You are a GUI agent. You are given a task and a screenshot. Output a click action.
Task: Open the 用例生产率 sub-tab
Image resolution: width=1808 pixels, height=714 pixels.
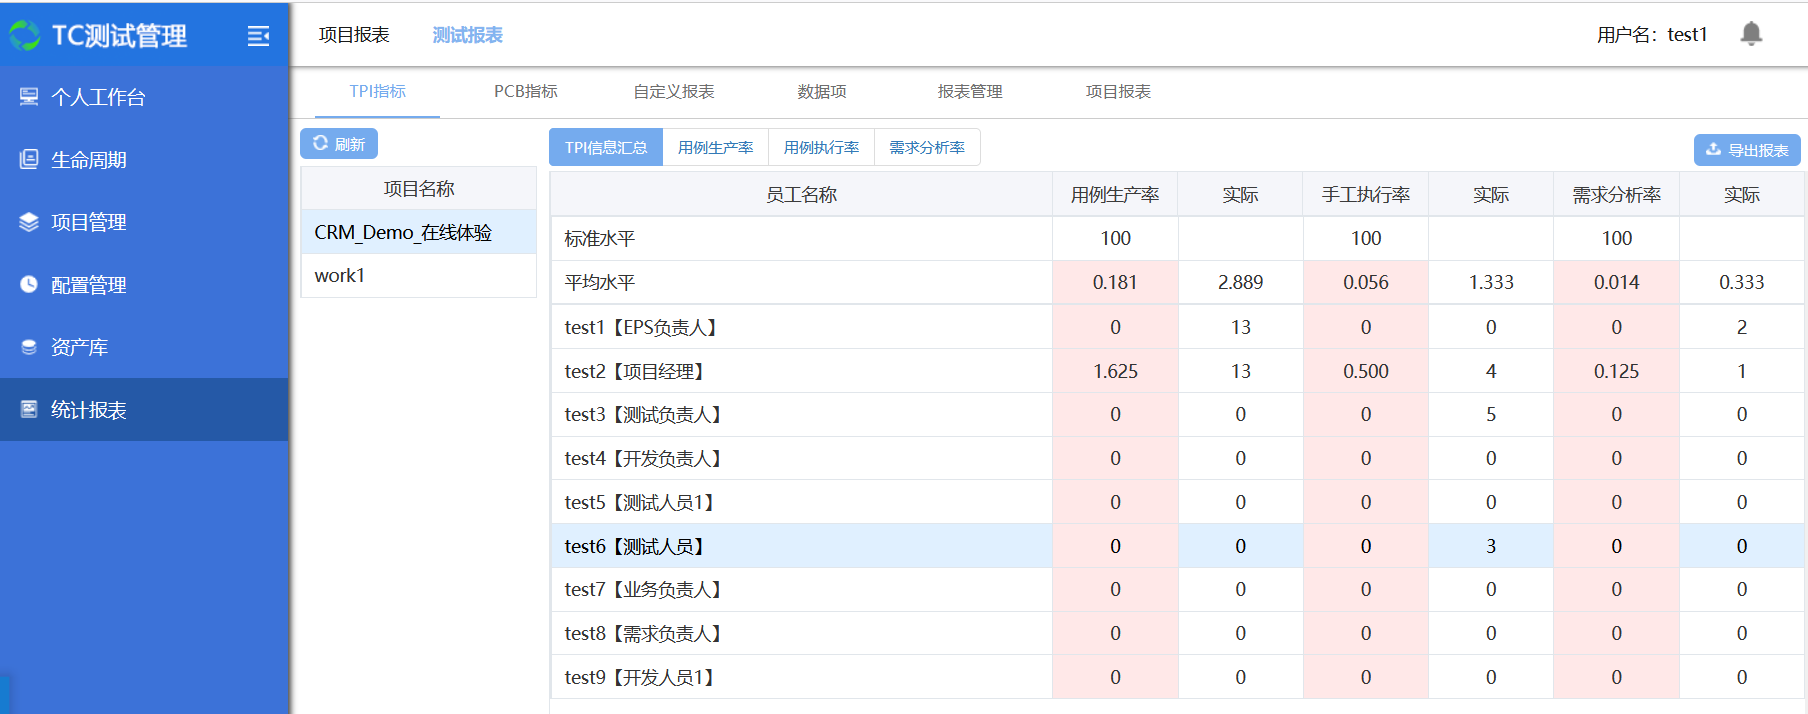click(x=715, y=147)
